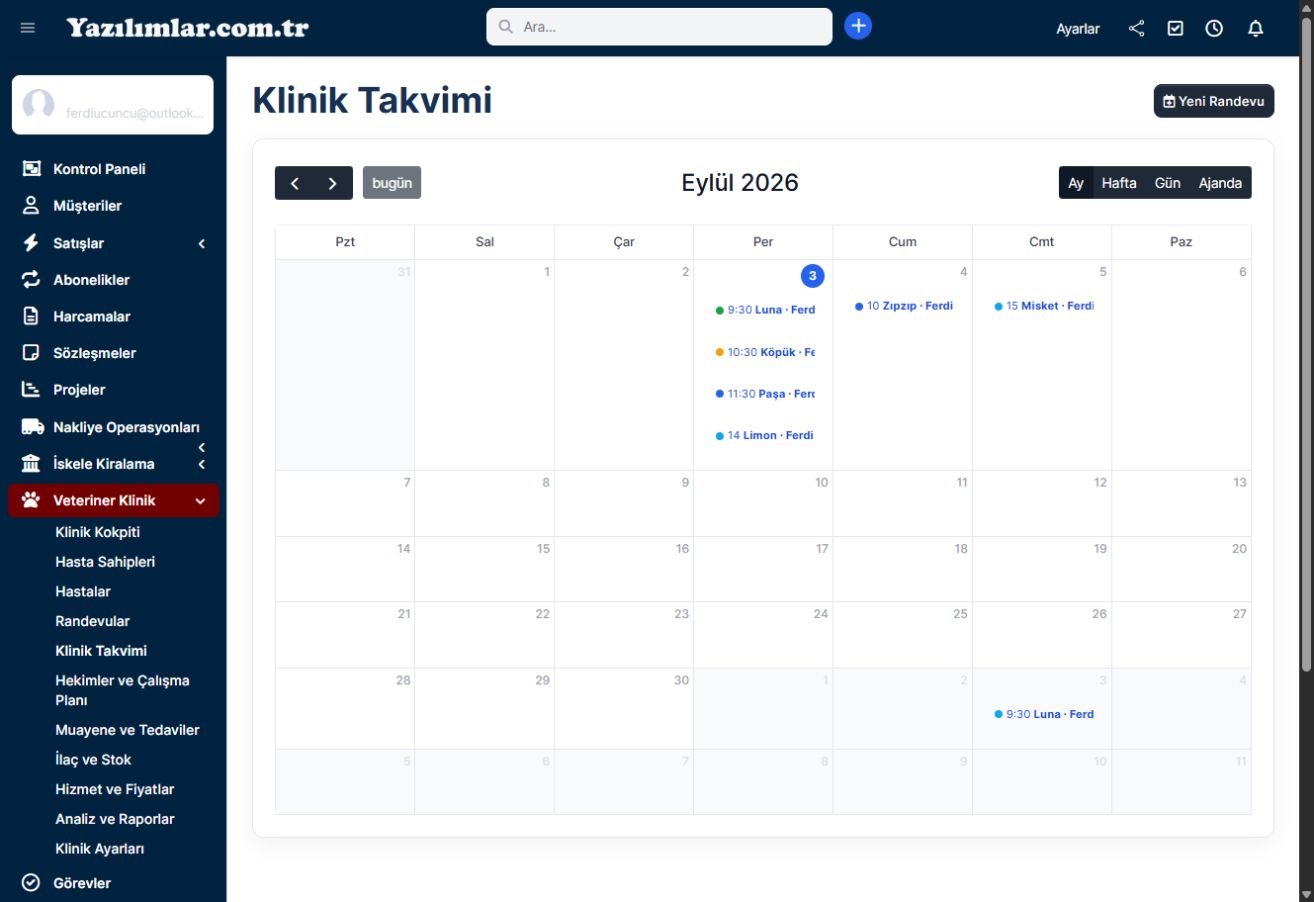Open the 10:30 Köpük appointment
The width and height of the screenshot is (1314, 902).
(x=765, y=352)
